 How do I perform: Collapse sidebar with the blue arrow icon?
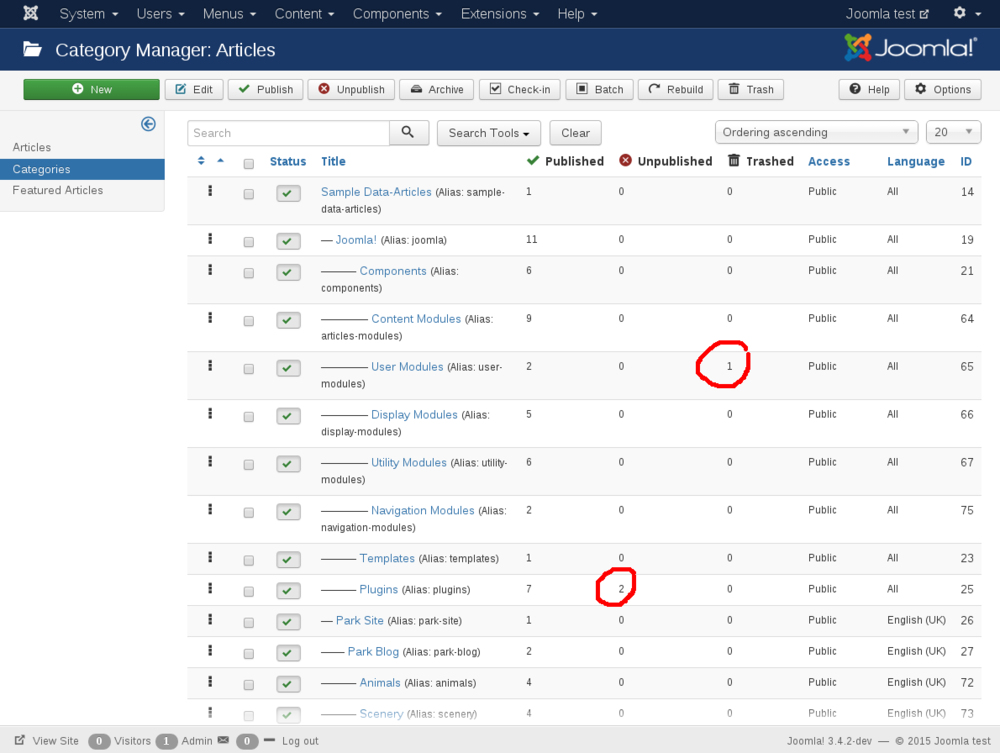pyautogui.click(x=148, y=124)
